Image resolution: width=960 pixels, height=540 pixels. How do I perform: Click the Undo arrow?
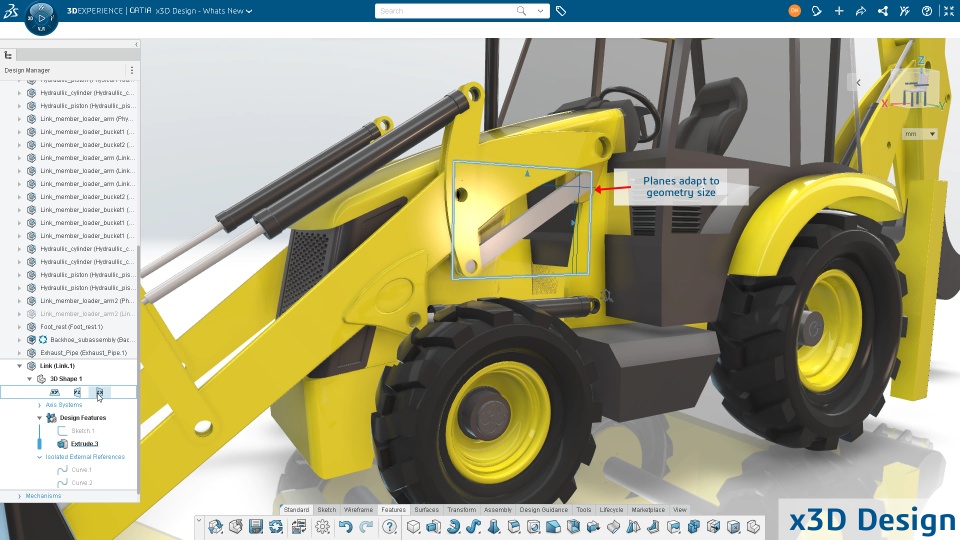(346, 527)
